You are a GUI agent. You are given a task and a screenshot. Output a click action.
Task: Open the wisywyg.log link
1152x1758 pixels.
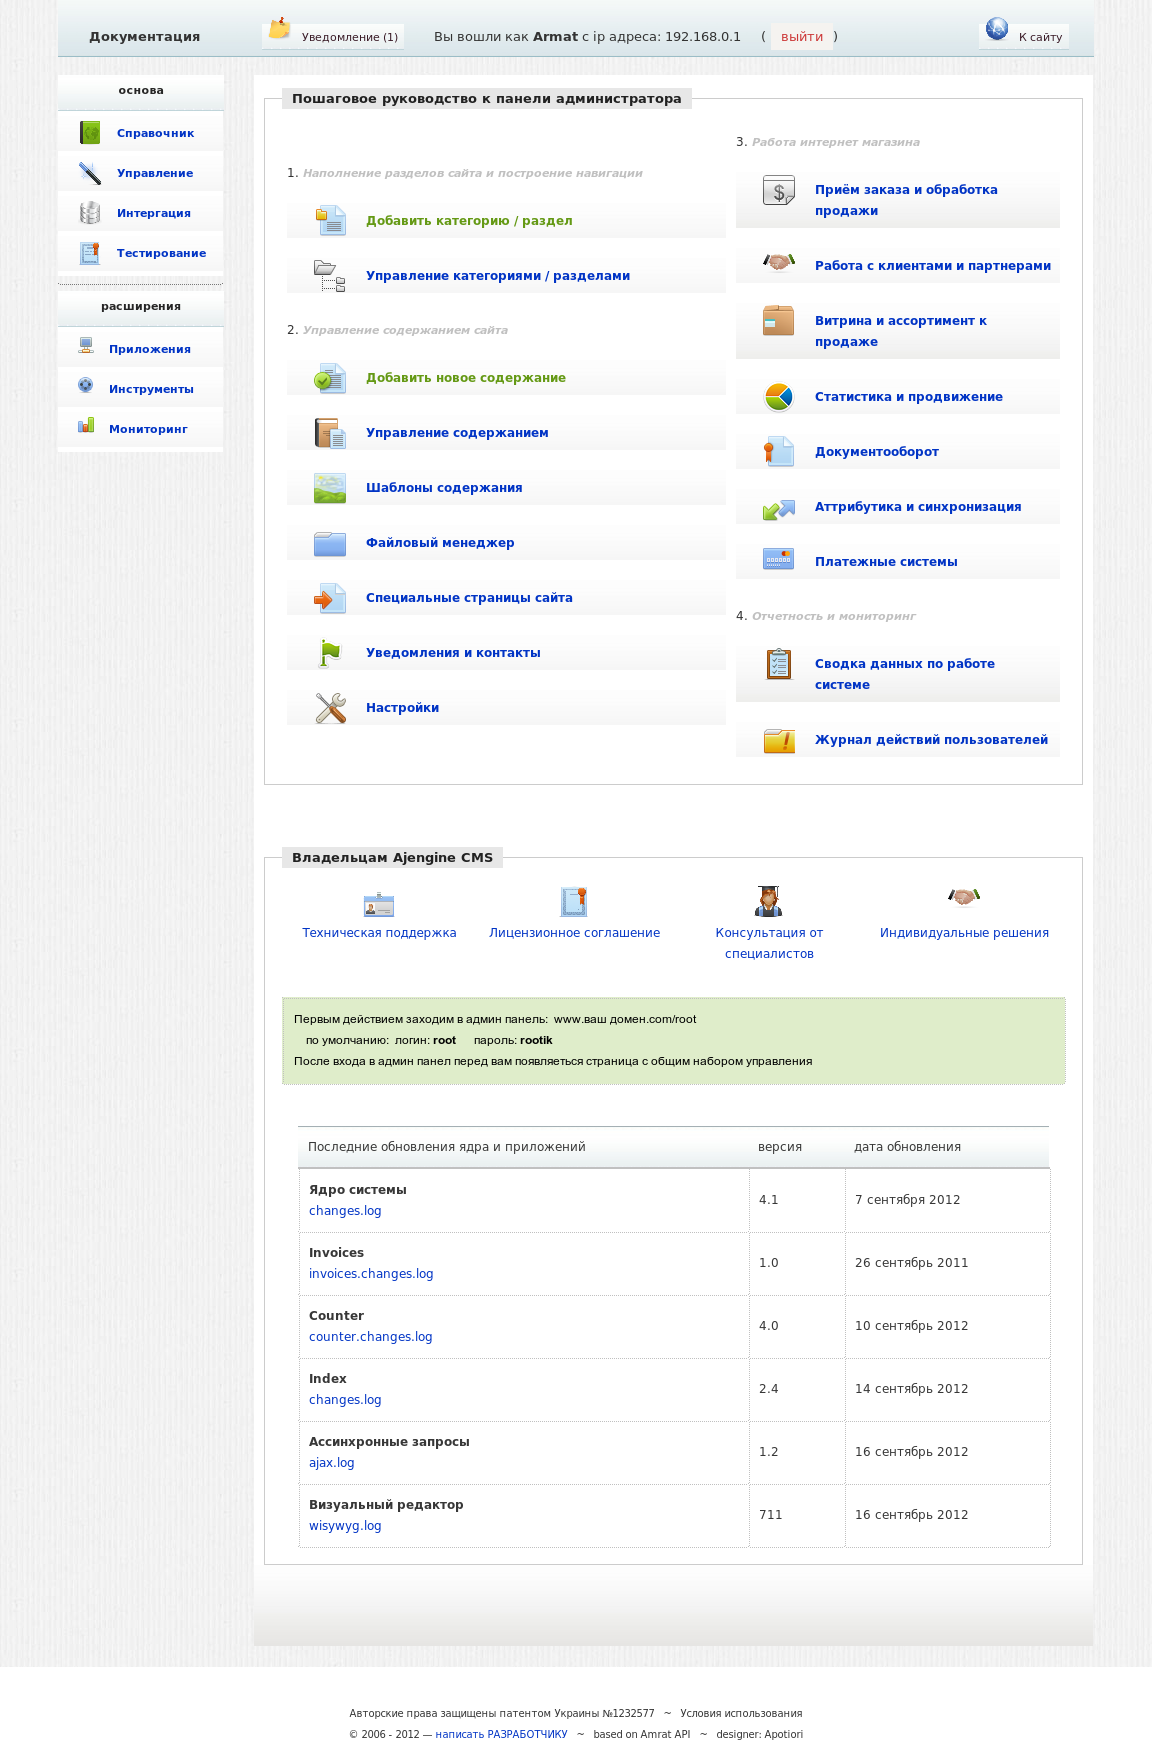pyautogui.click(x=345, y=1526)
